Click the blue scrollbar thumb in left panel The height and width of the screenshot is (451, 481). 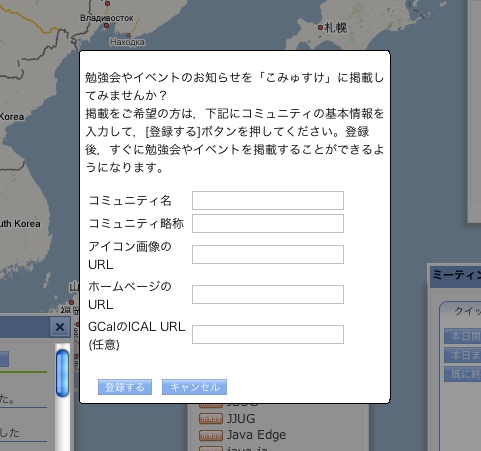[x=62, y=373]
